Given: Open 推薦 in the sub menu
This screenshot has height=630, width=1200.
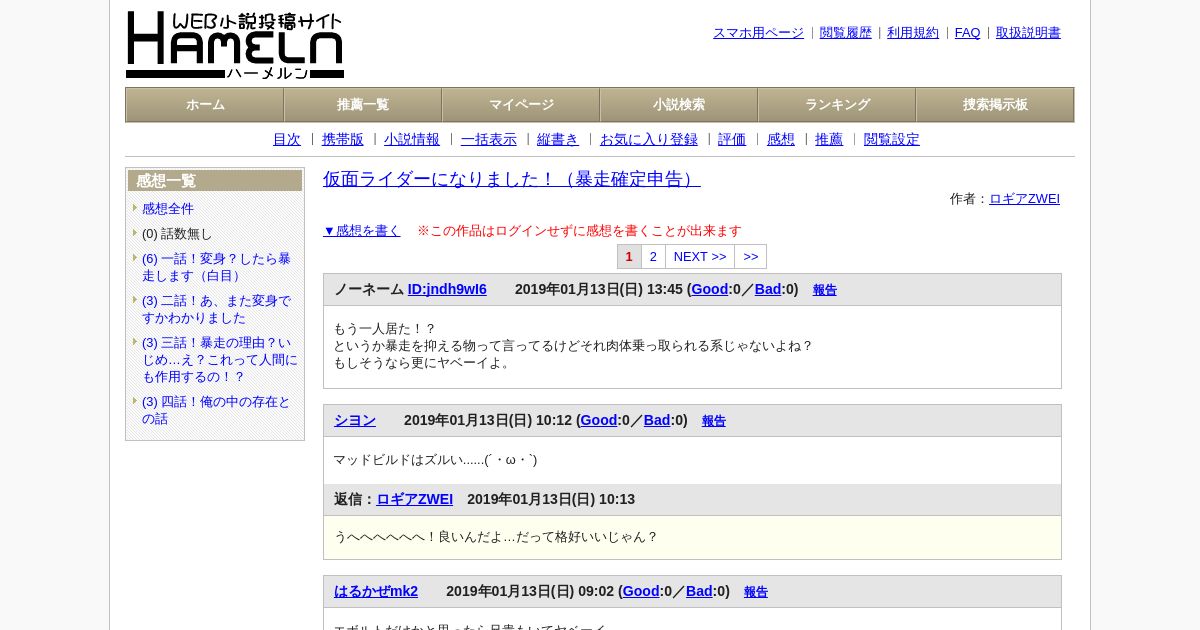Looking at the screenshot, I should (829, 140).
